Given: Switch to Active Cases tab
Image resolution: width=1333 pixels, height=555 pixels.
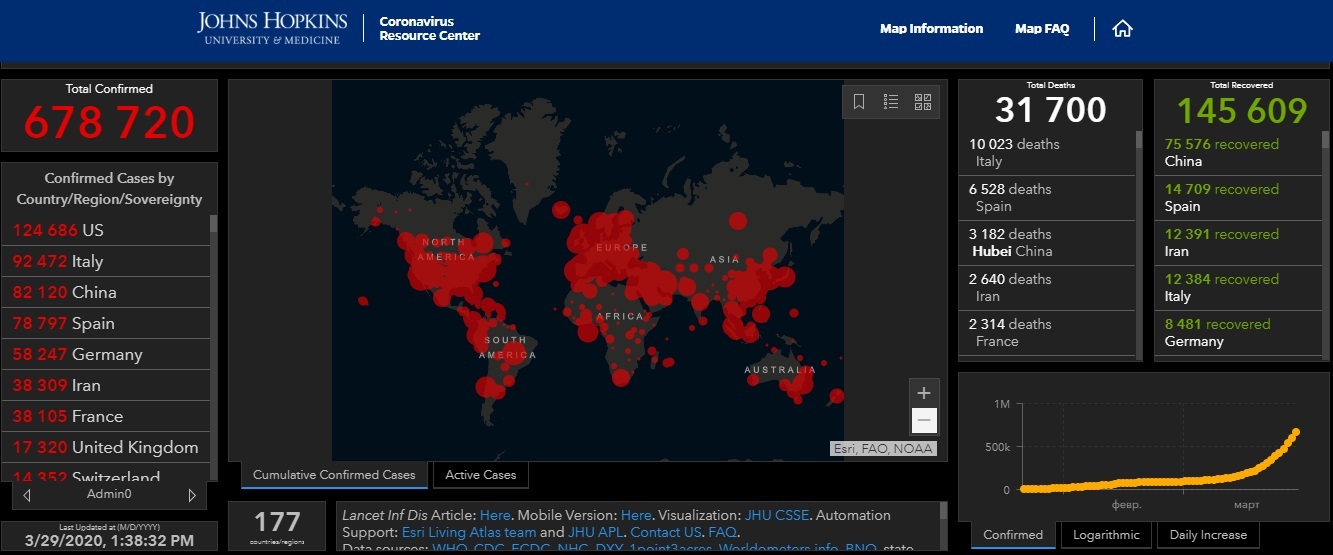Looking at the screenshot, I should pos(481,475).
